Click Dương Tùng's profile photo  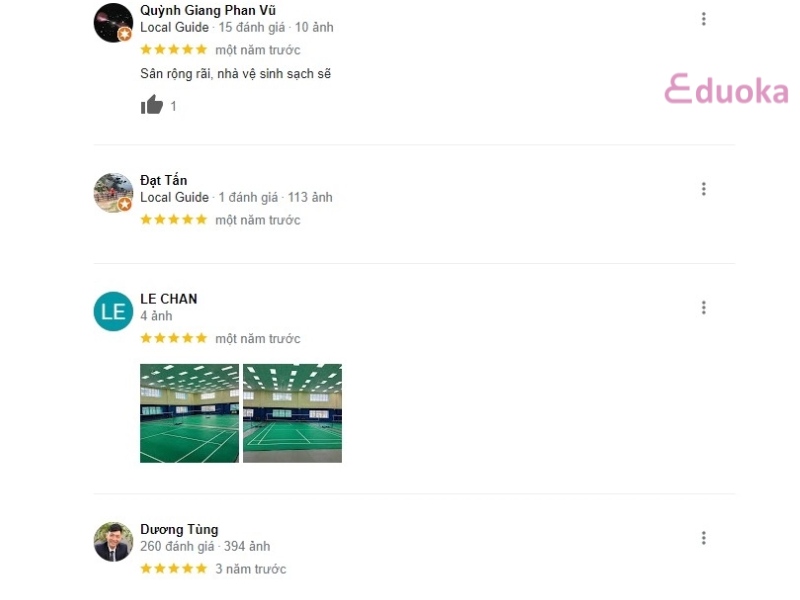tap(113, 542)
